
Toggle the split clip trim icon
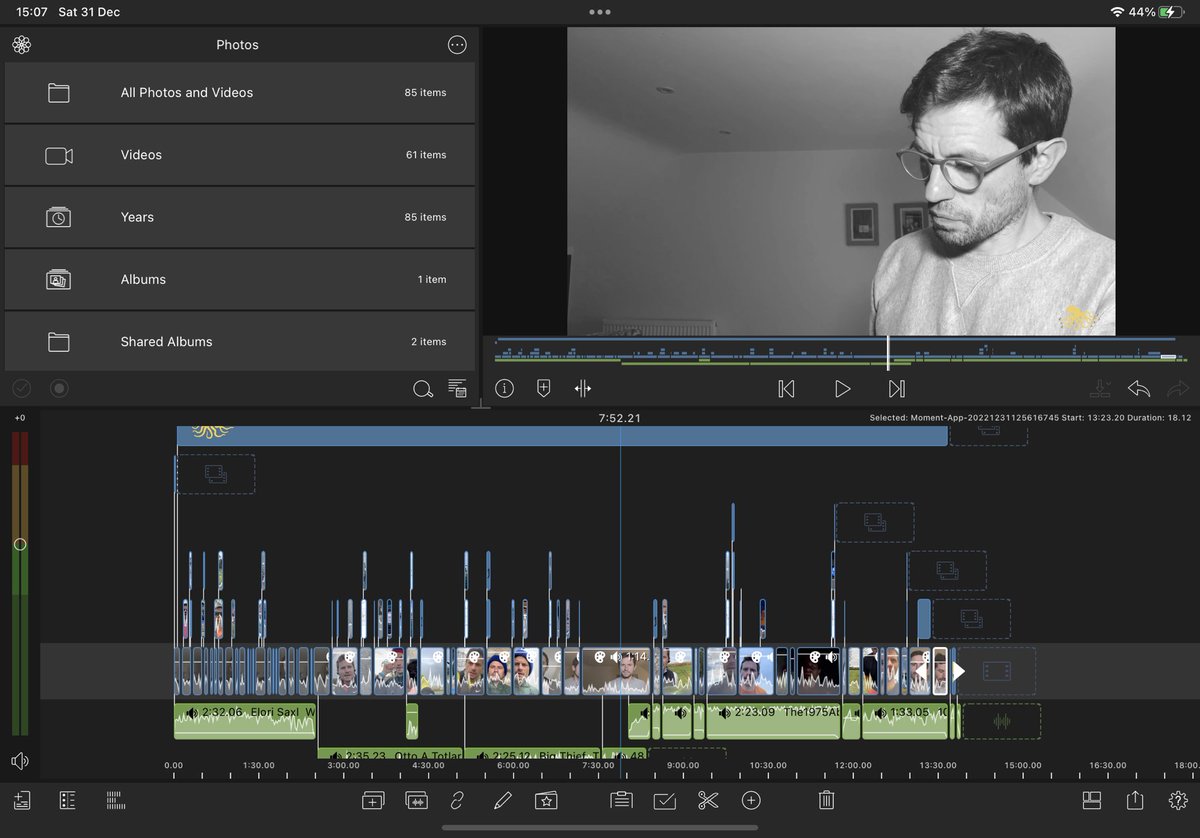pyautogui.click(x=584, y=389)
